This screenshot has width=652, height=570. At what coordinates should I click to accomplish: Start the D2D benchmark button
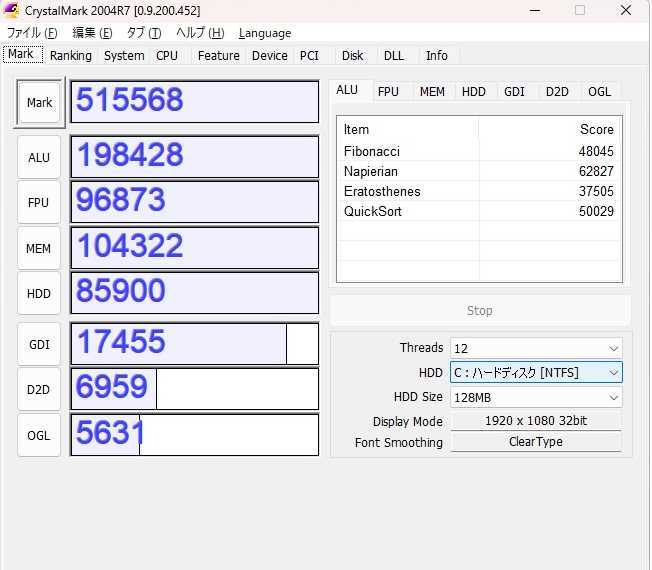pos(39,389)
